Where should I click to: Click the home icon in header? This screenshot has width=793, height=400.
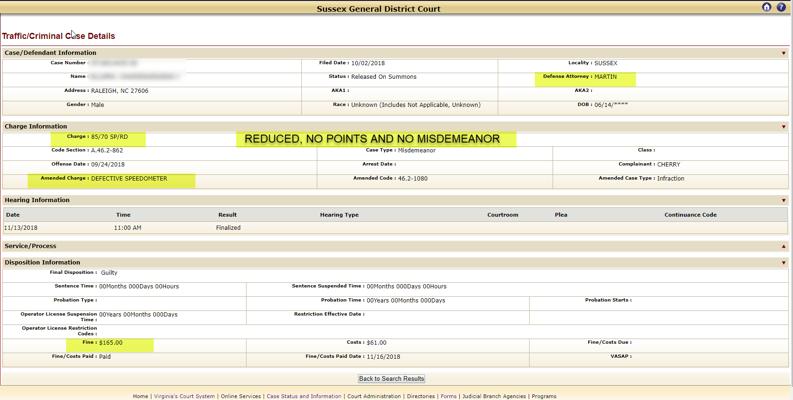click(x=767, y=7)
